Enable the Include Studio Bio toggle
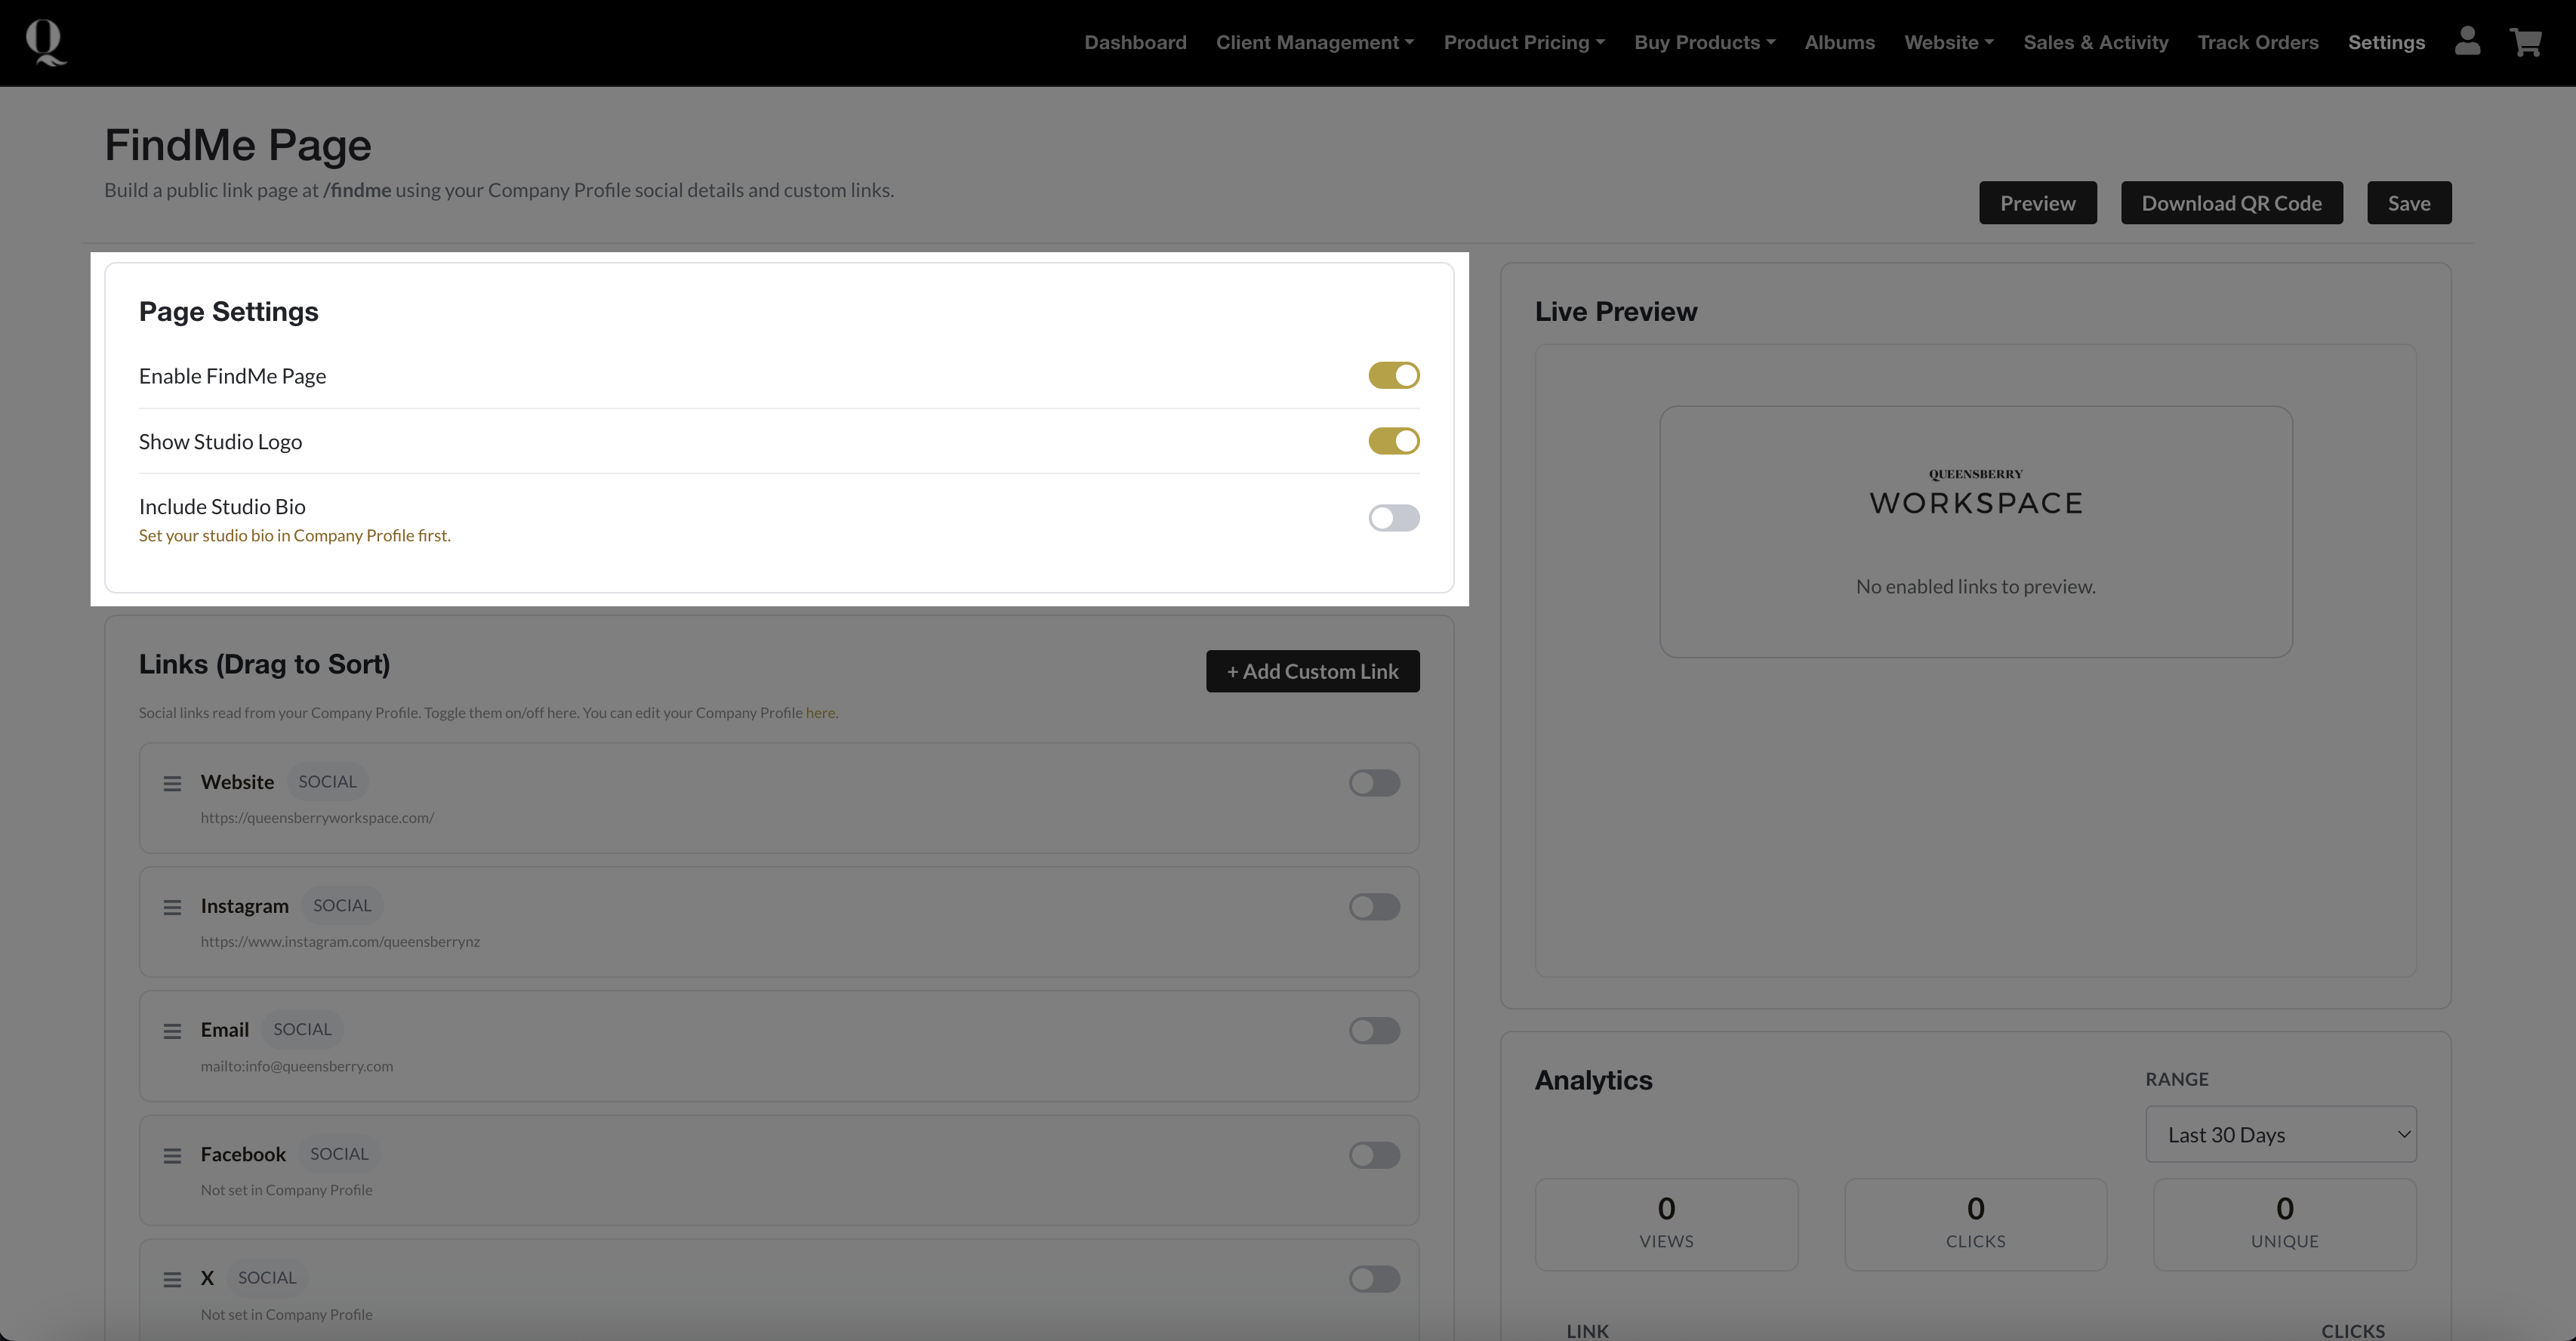The height and width of the screenshot is (1341, 2576). [1393, 517]
